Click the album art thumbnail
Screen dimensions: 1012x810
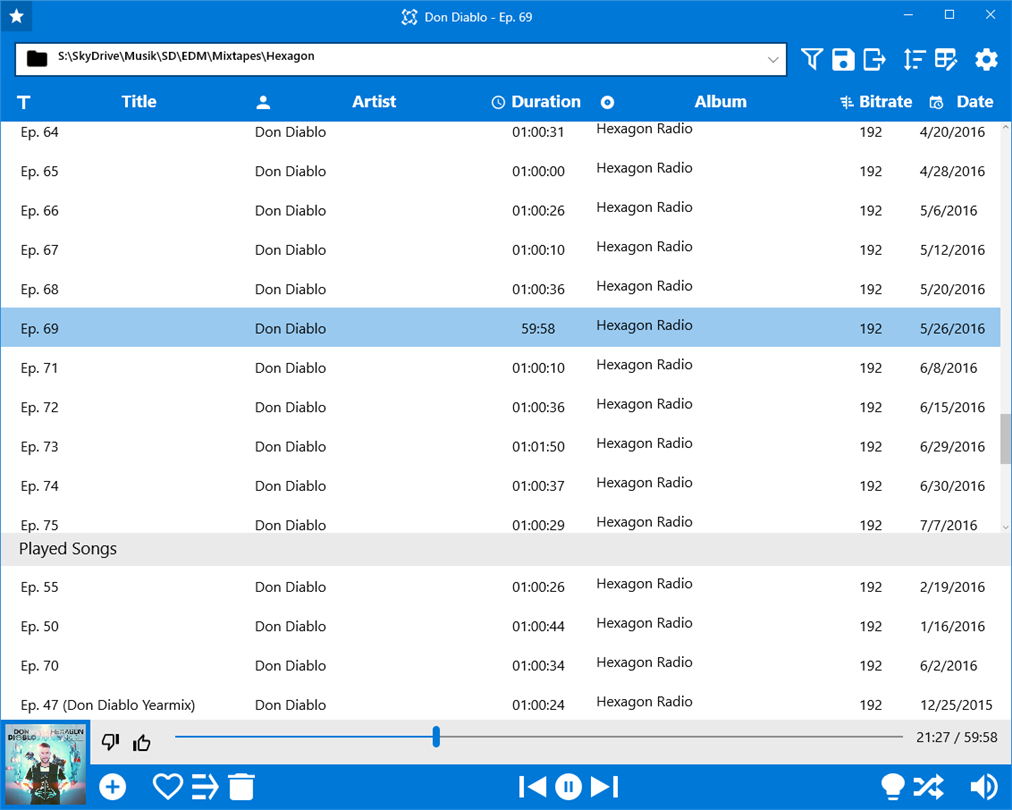tap(45, 764)
